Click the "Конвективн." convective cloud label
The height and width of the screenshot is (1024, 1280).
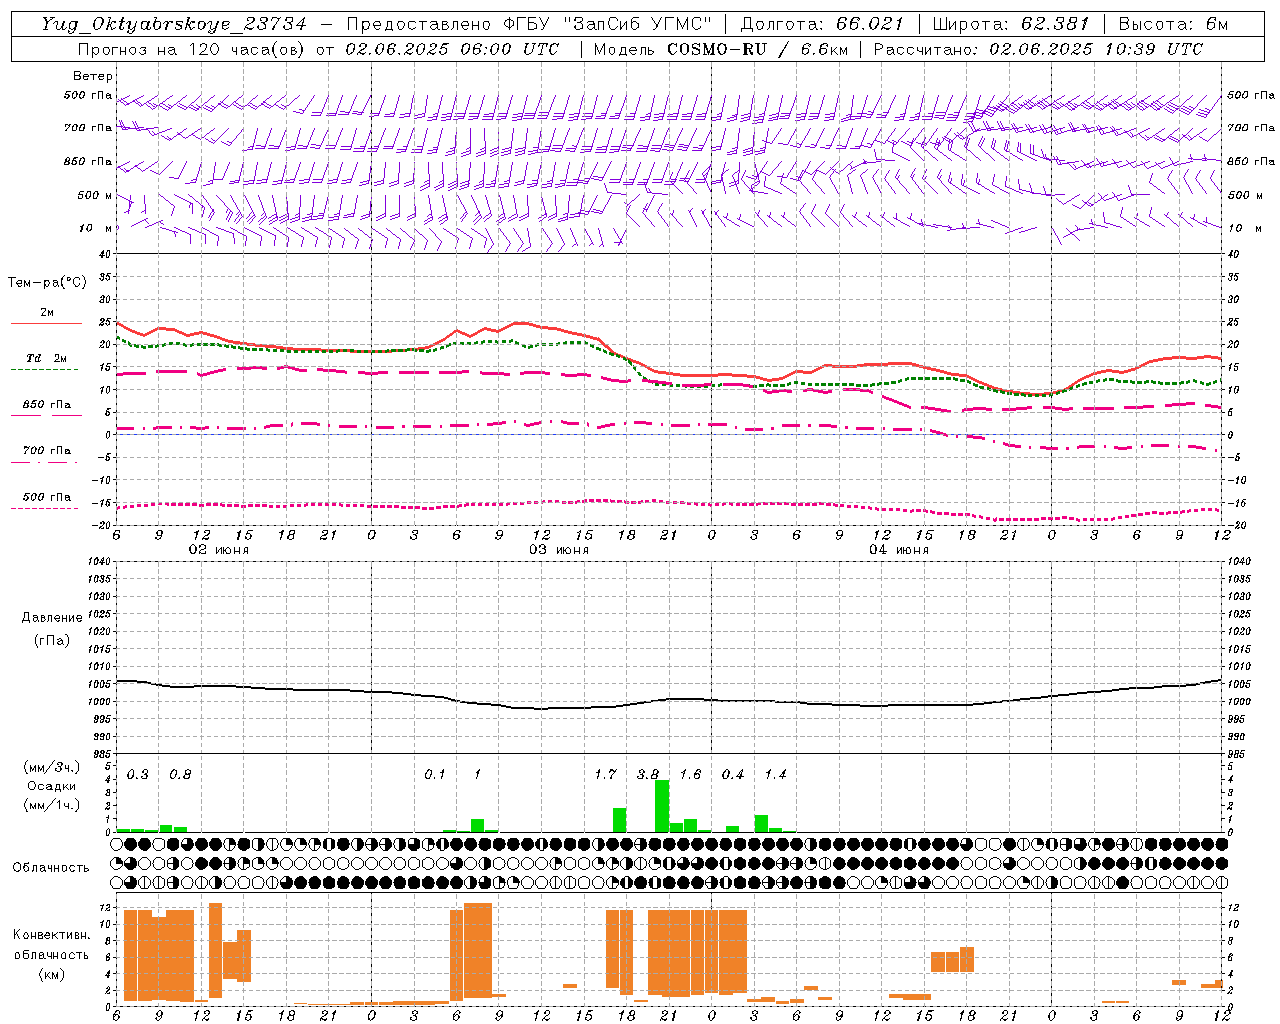pyautogui.click(x=51, y=935)
